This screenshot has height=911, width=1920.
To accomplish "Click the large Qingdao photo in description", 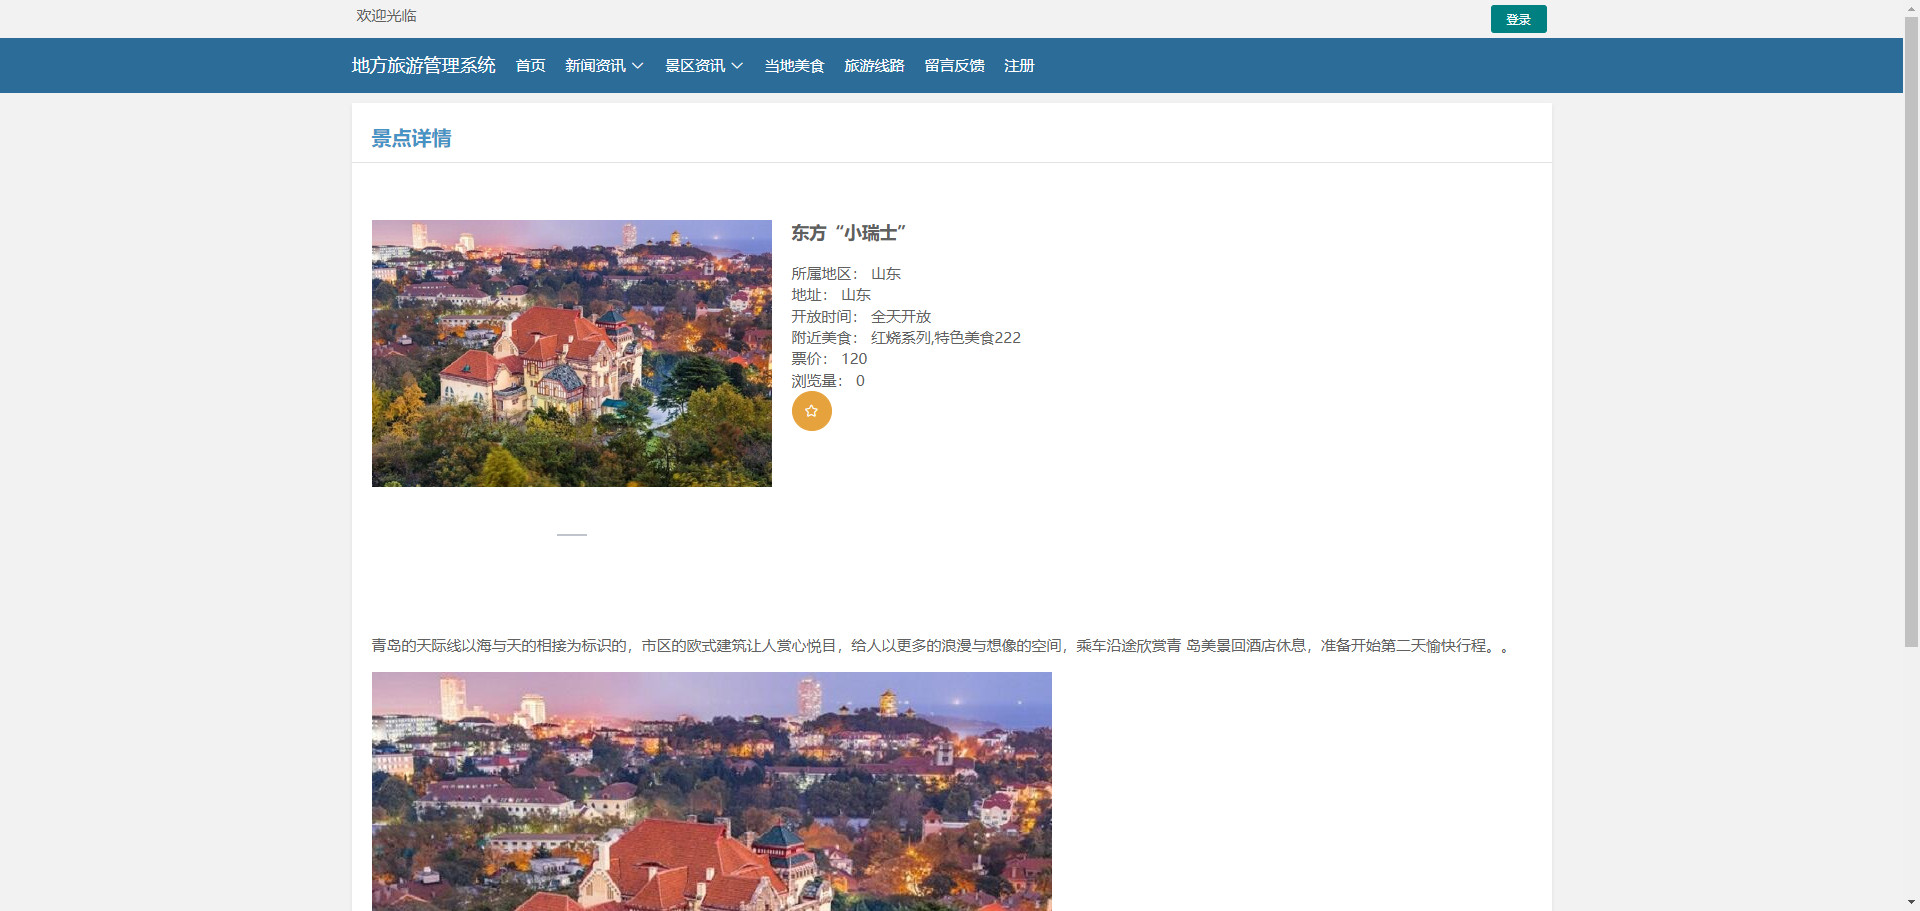I will 711,791.
